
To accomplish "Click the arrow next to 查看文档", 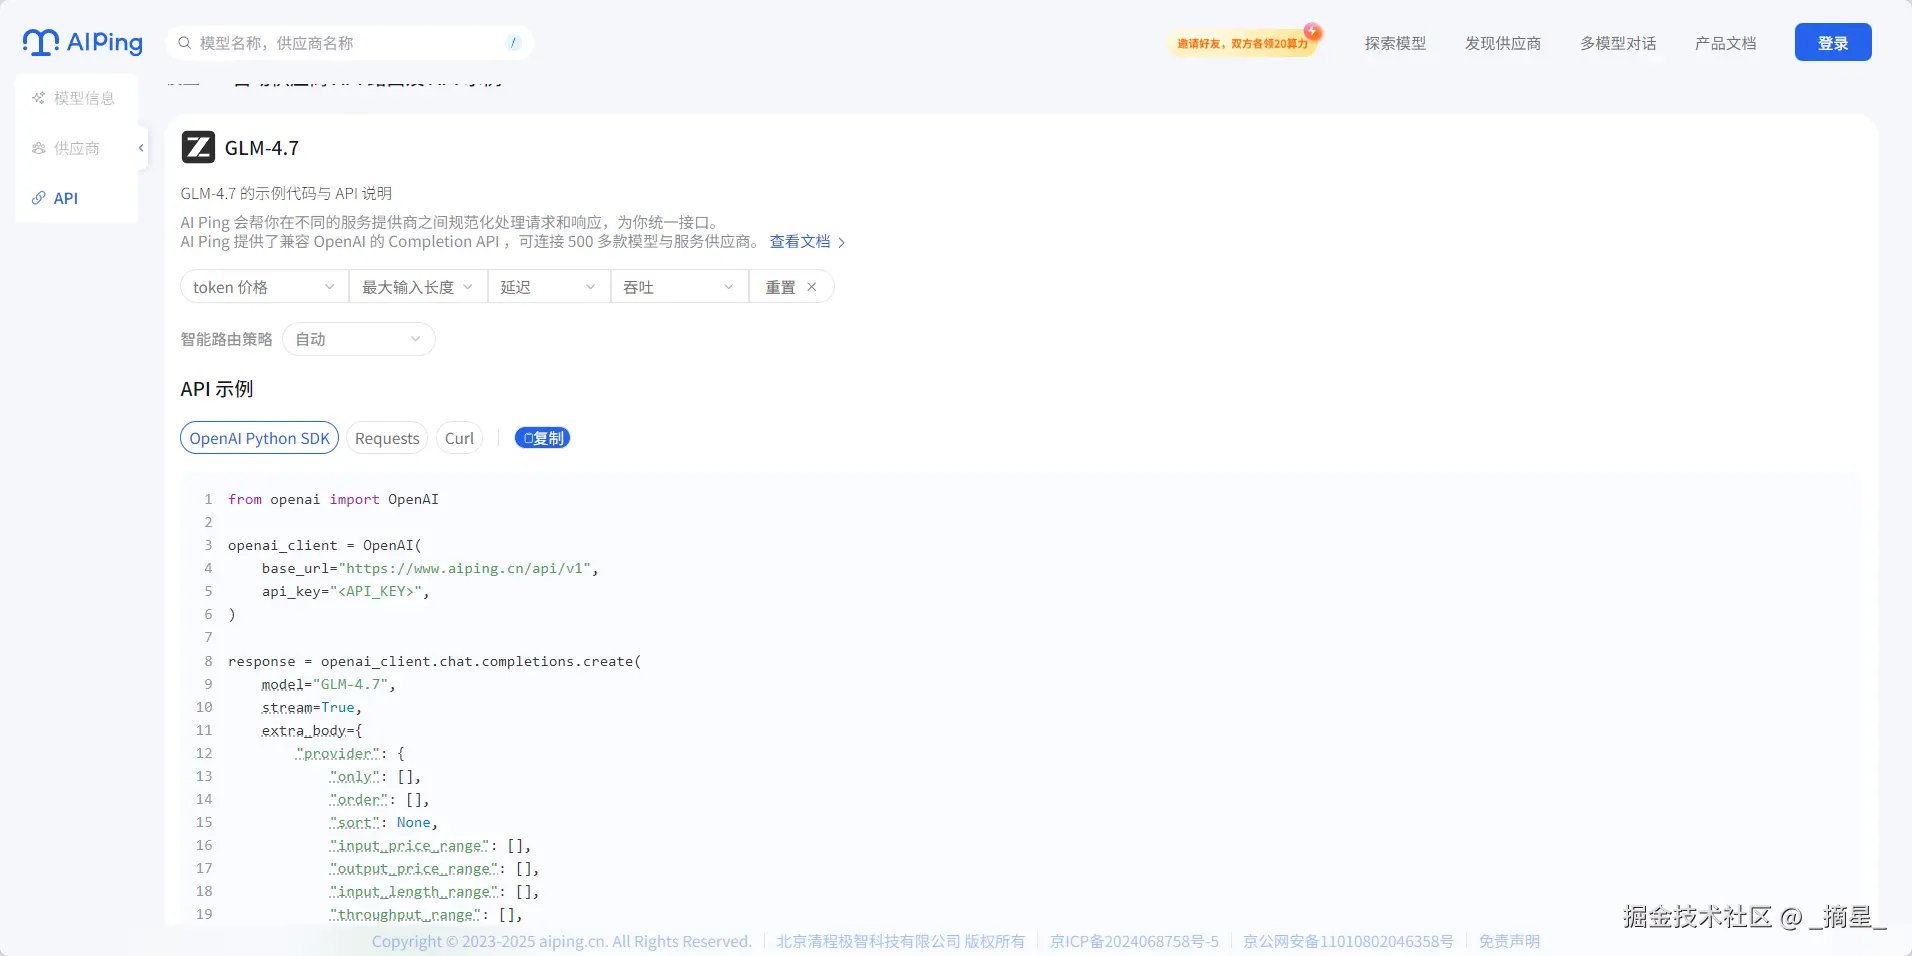I will pyautogui.click(x=841, y=243).
